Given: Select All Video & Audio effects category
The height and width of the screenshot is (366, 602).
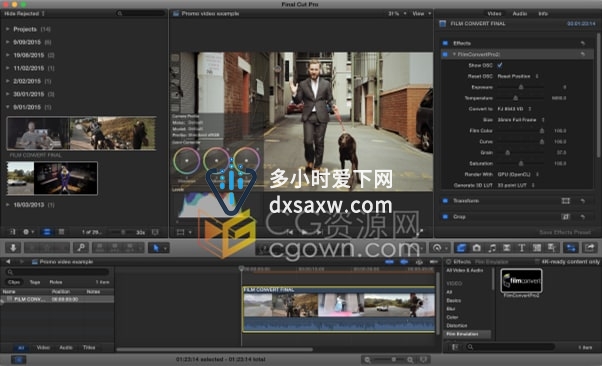Looking at the screenshot, I should coord(465,270).
